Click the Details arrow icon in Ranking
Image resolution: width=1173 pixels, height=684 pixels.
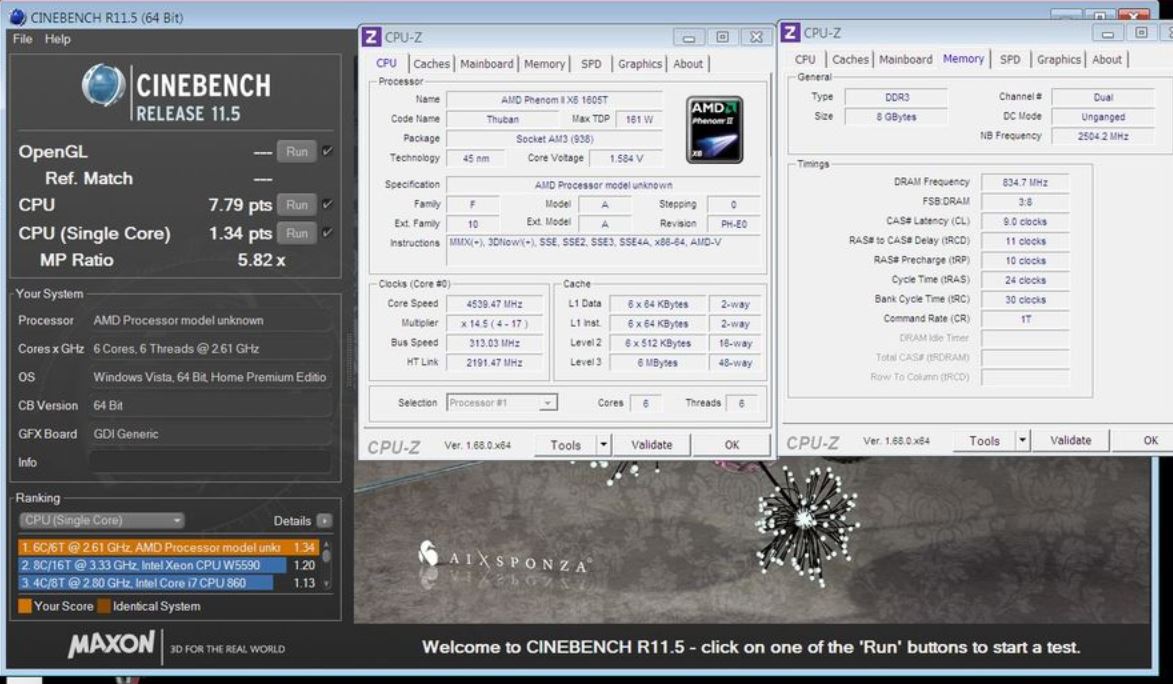tap(324, 520)
